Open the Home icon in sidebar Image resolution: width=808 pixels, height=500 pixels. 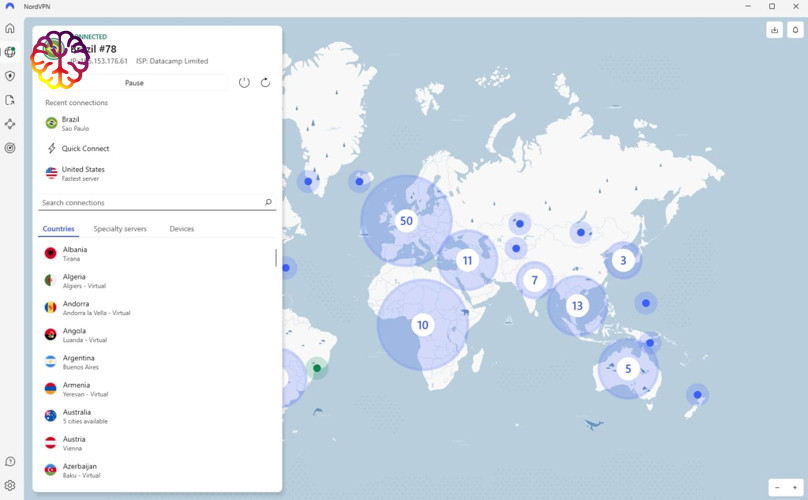10,28
